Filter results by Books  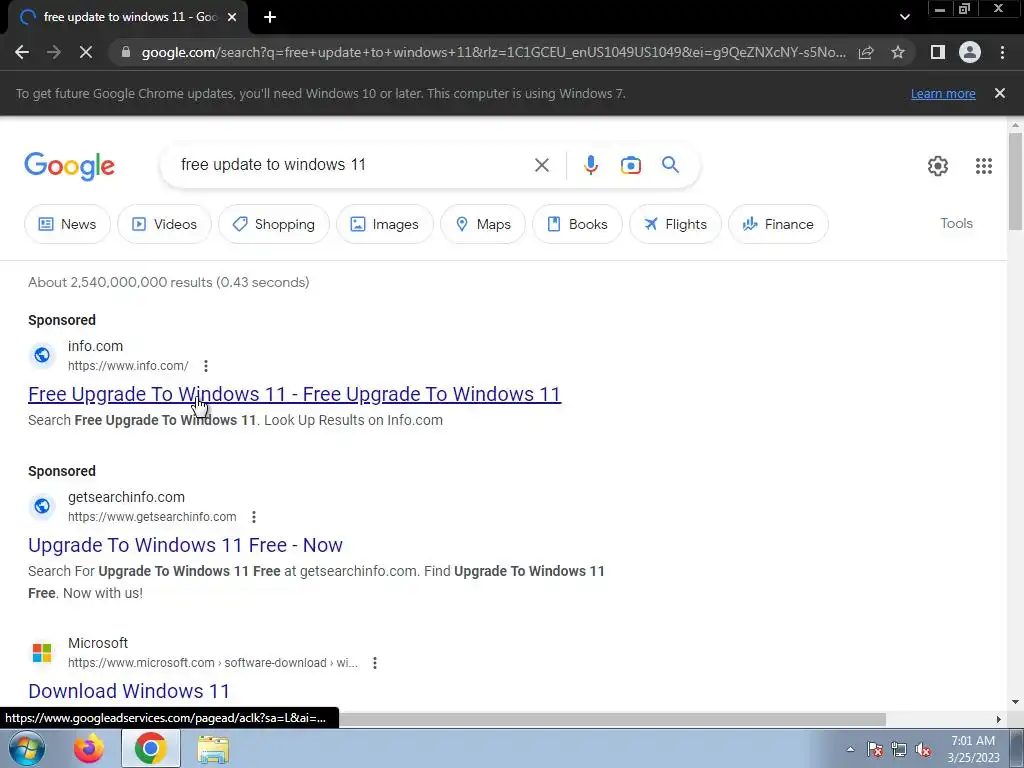pyautogui.click(x=577, y=224)
